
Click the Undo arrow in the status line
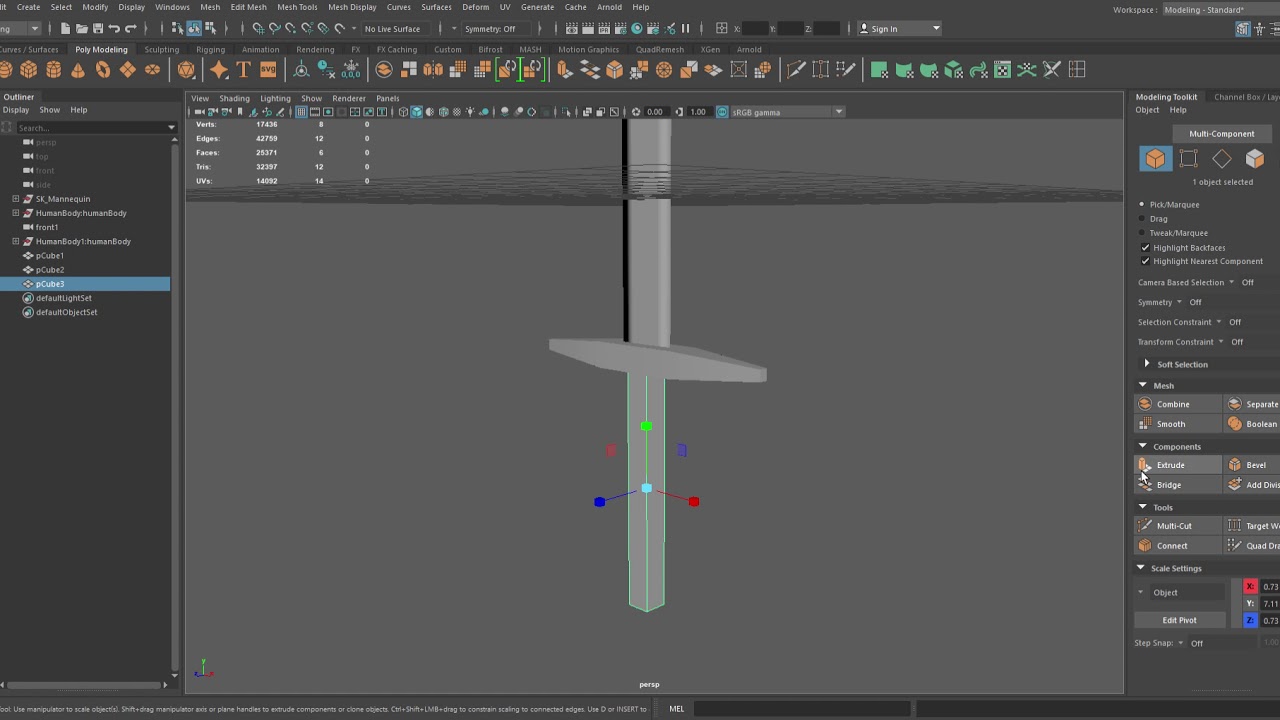click(113, 28)
